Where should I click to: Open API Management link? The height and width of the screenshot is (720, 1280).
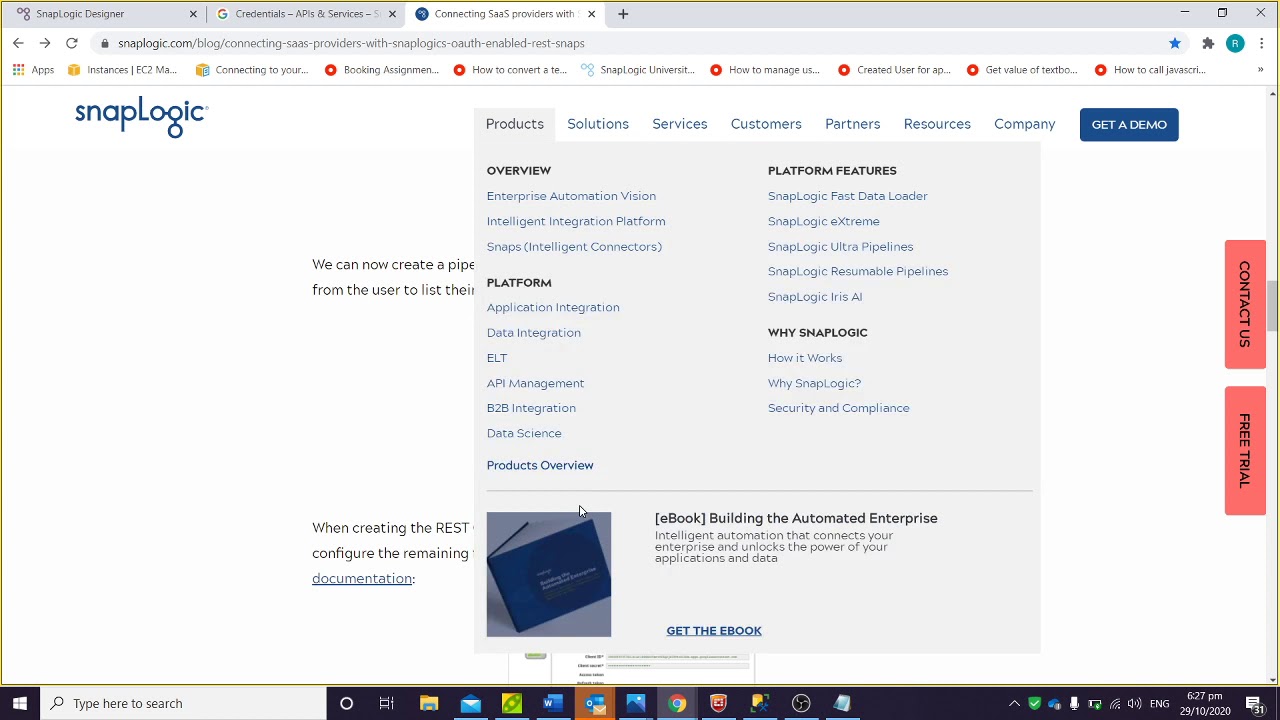(536, 383)
